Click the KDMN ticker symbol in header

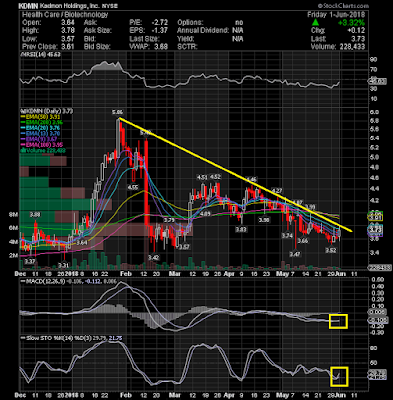tap(28, 6)
